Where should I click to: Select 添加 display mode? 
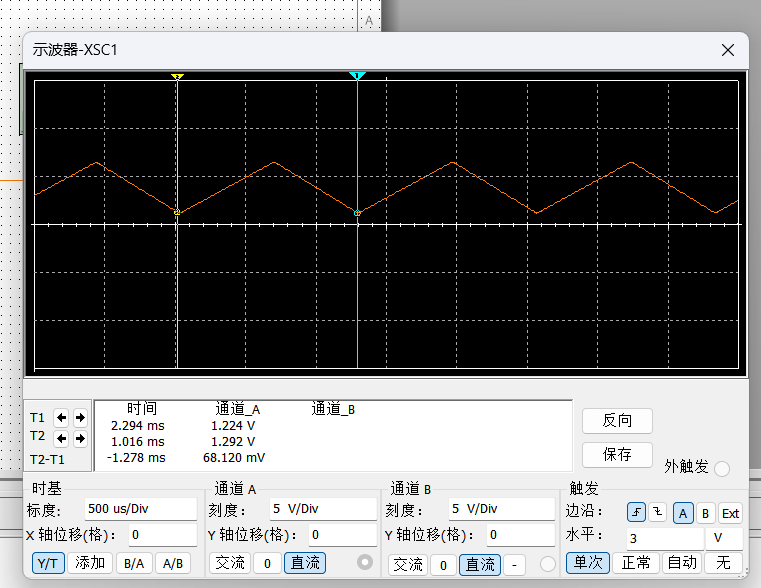(x=90, y=563)
